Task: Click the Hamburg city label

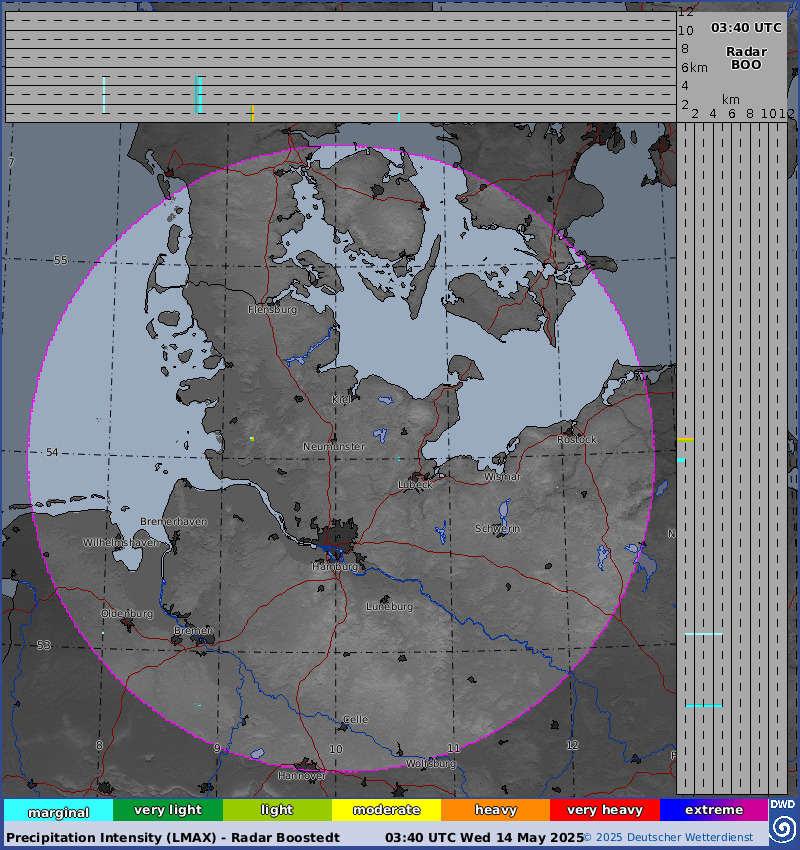Action: [x=334, y=566]
